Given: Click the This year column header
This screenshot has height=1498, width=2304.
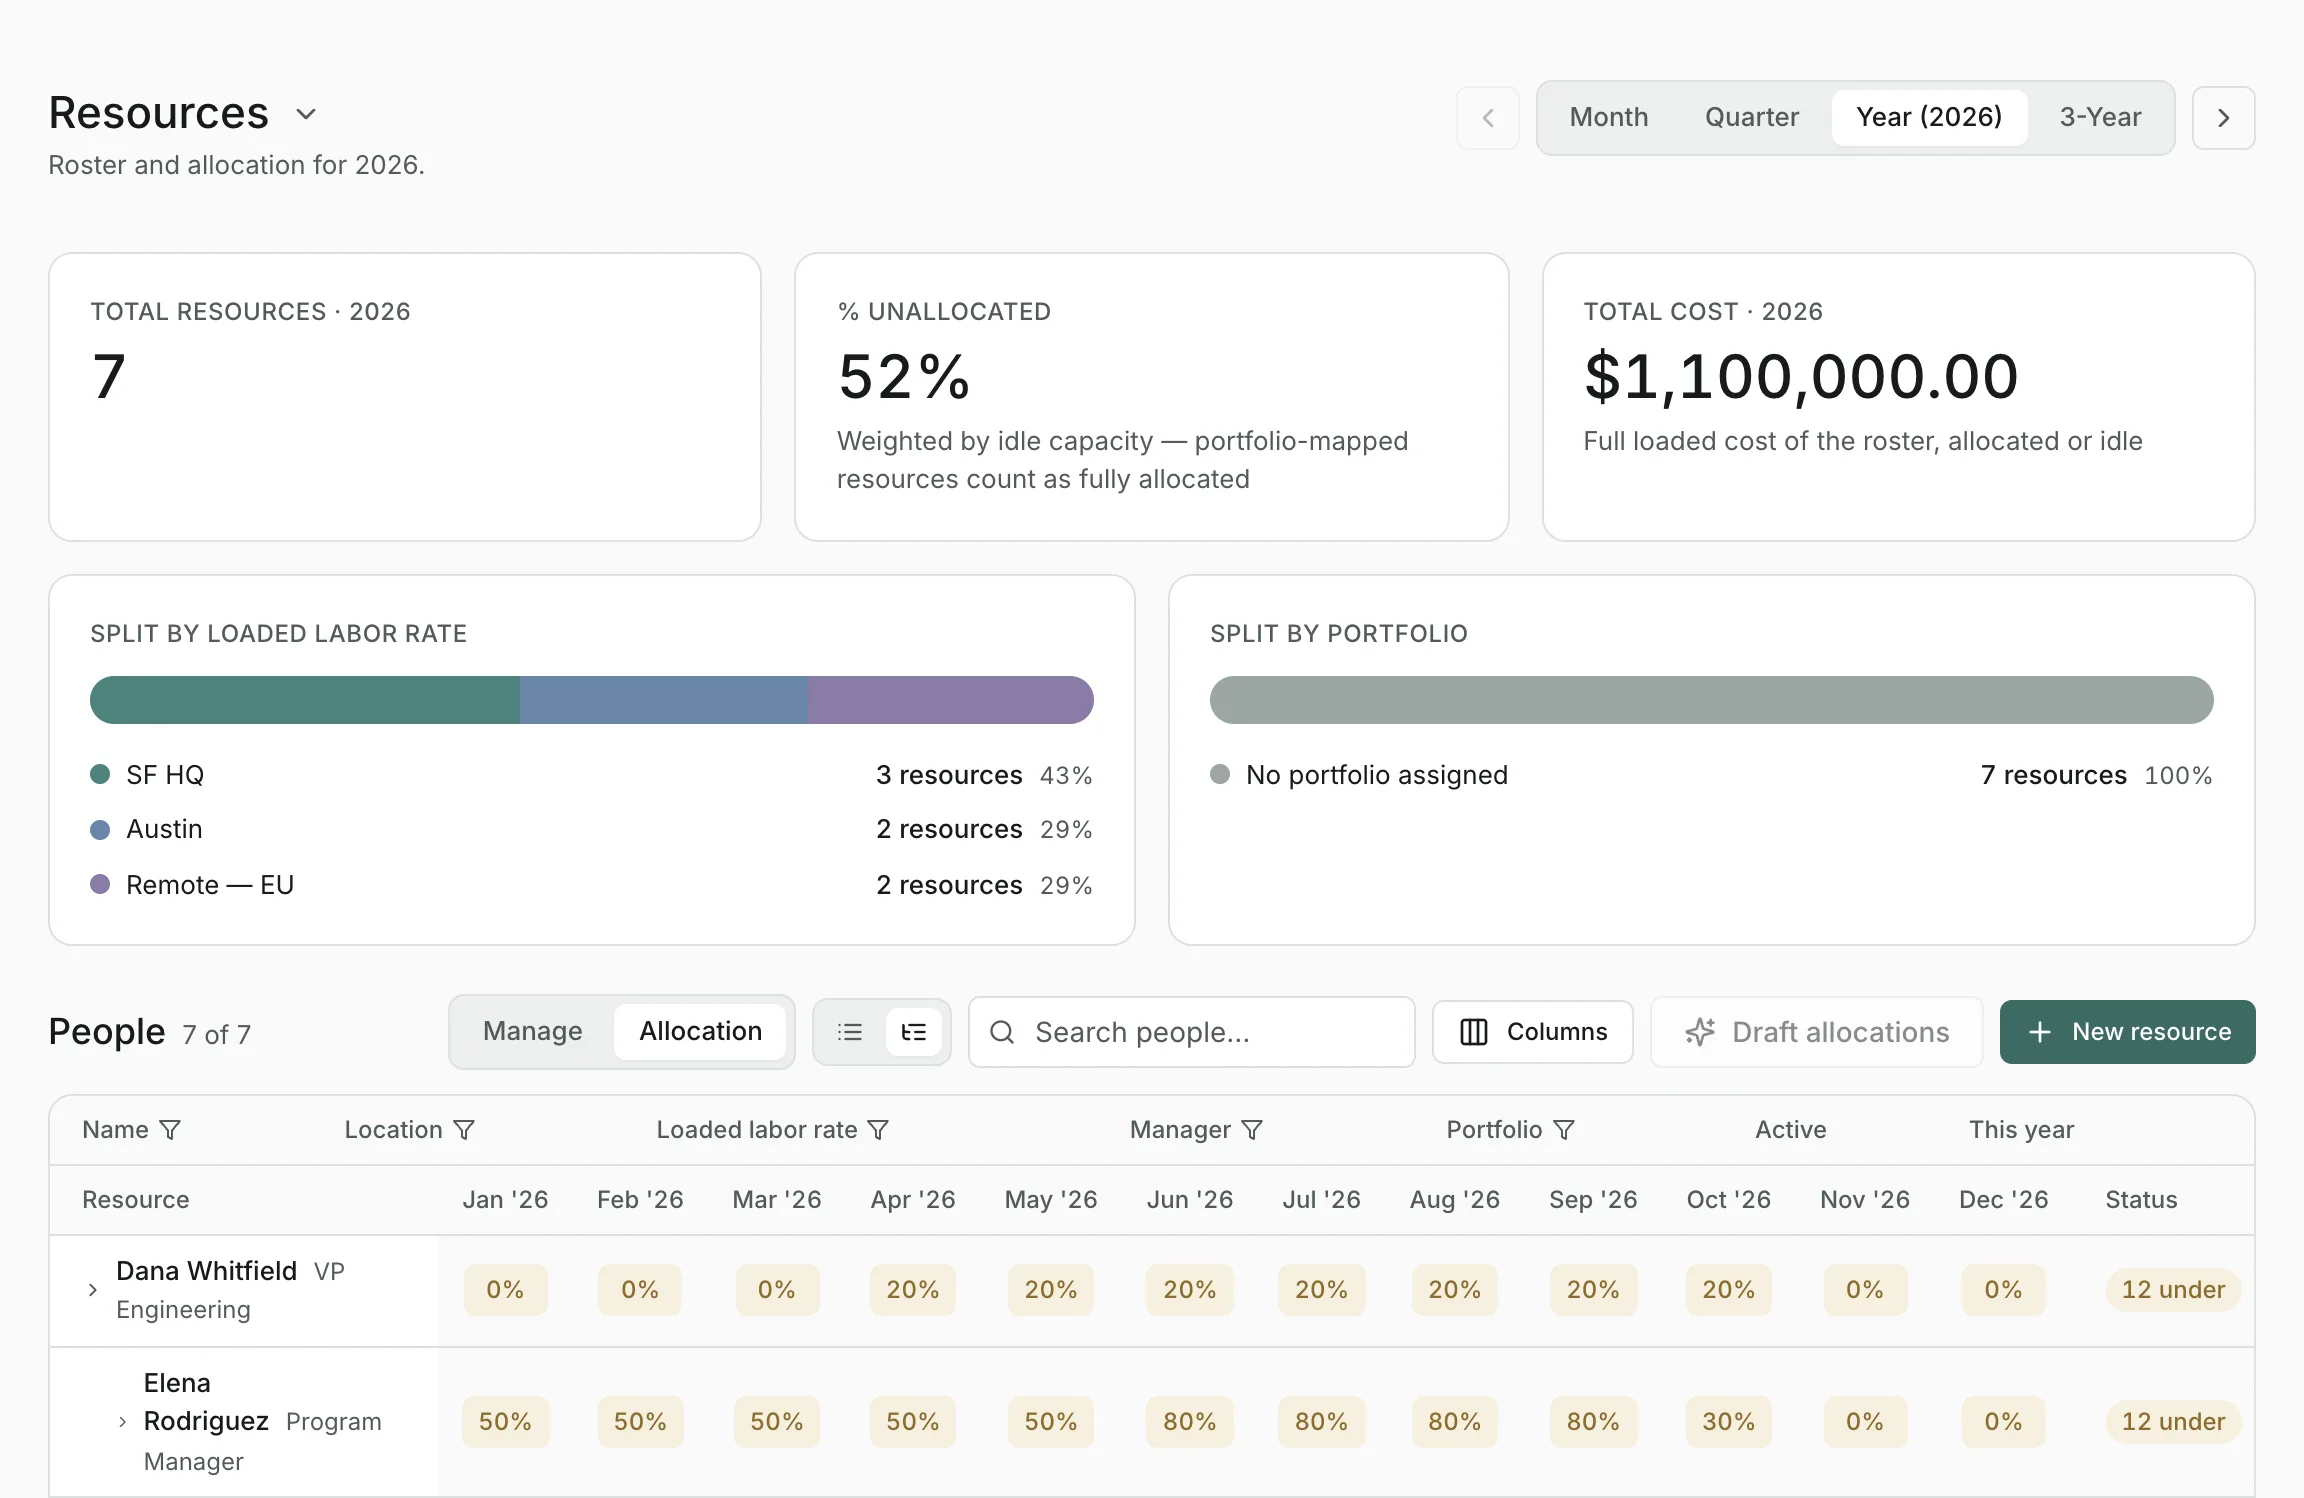Looking at the screenshot, I should click(x=2021, y=1130).
